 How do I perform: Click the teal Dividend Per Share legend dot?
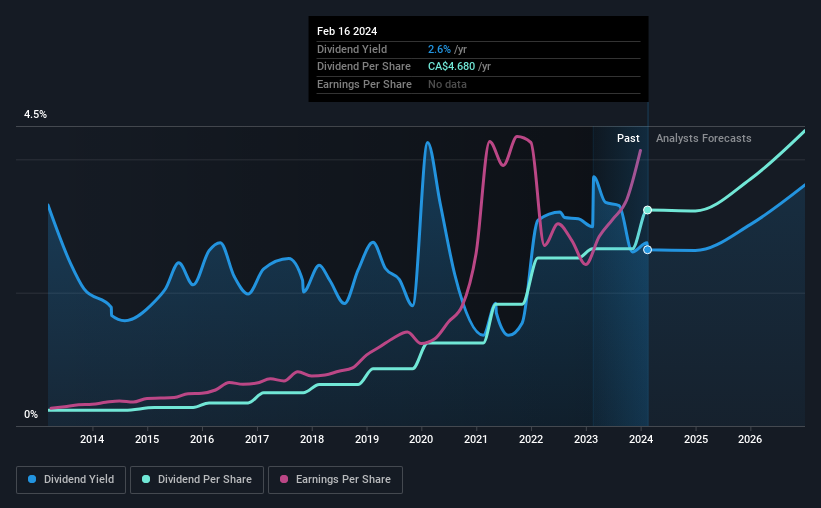tap(146, 479)
